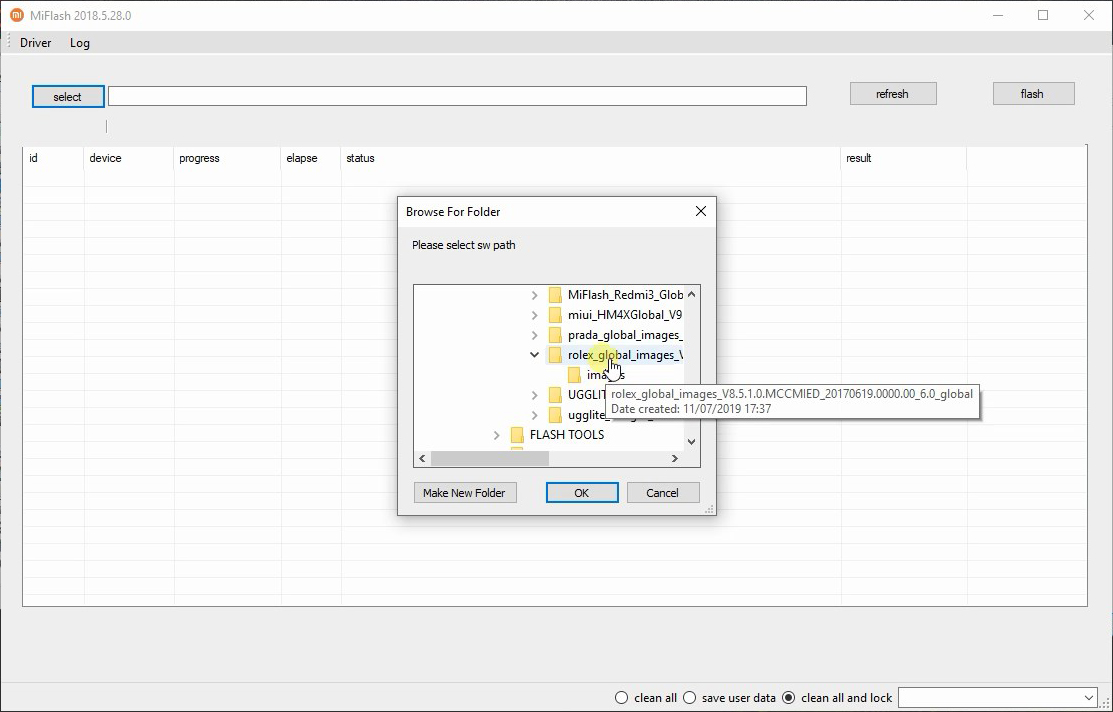Open the Driver menu

point(35,43)
